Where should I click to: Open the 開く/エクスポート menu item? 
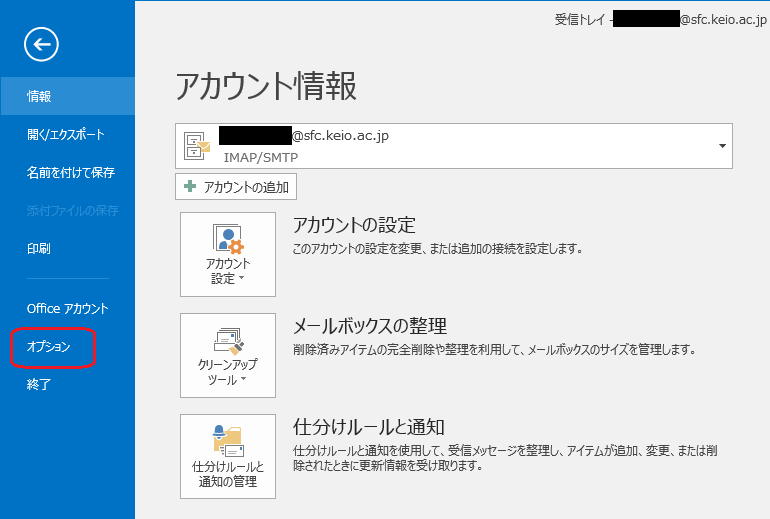(66, 134)
